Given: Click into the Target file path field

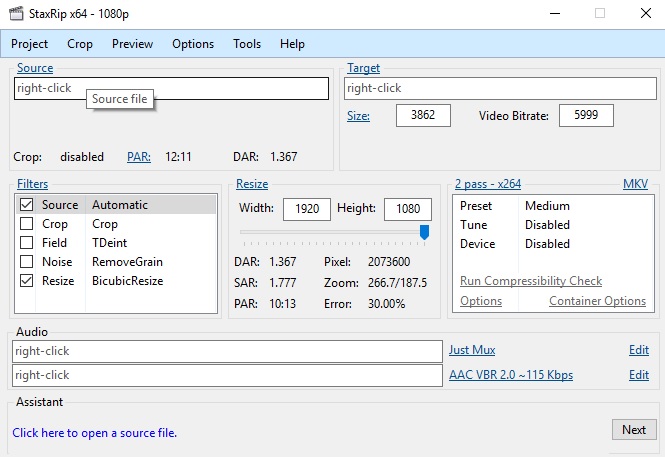Looking at the screenshot, I should pos(500,88).
